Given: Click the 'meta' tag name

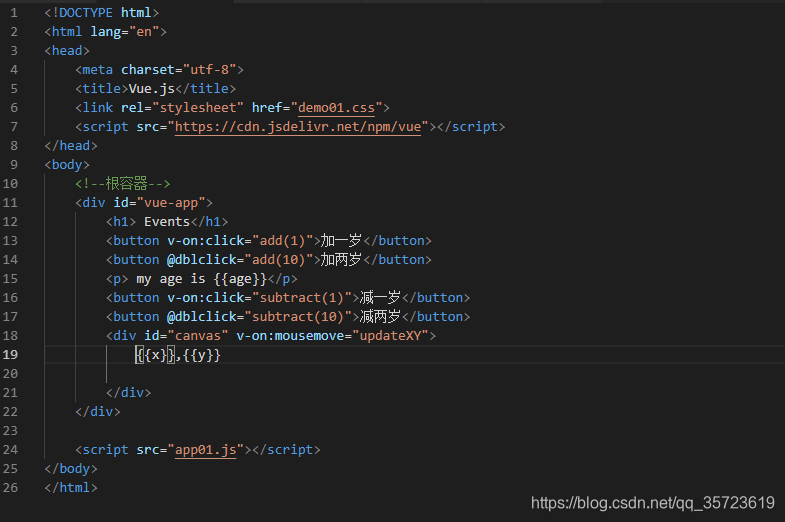Looking at the screenshot, I should click(x=98, y=70).
